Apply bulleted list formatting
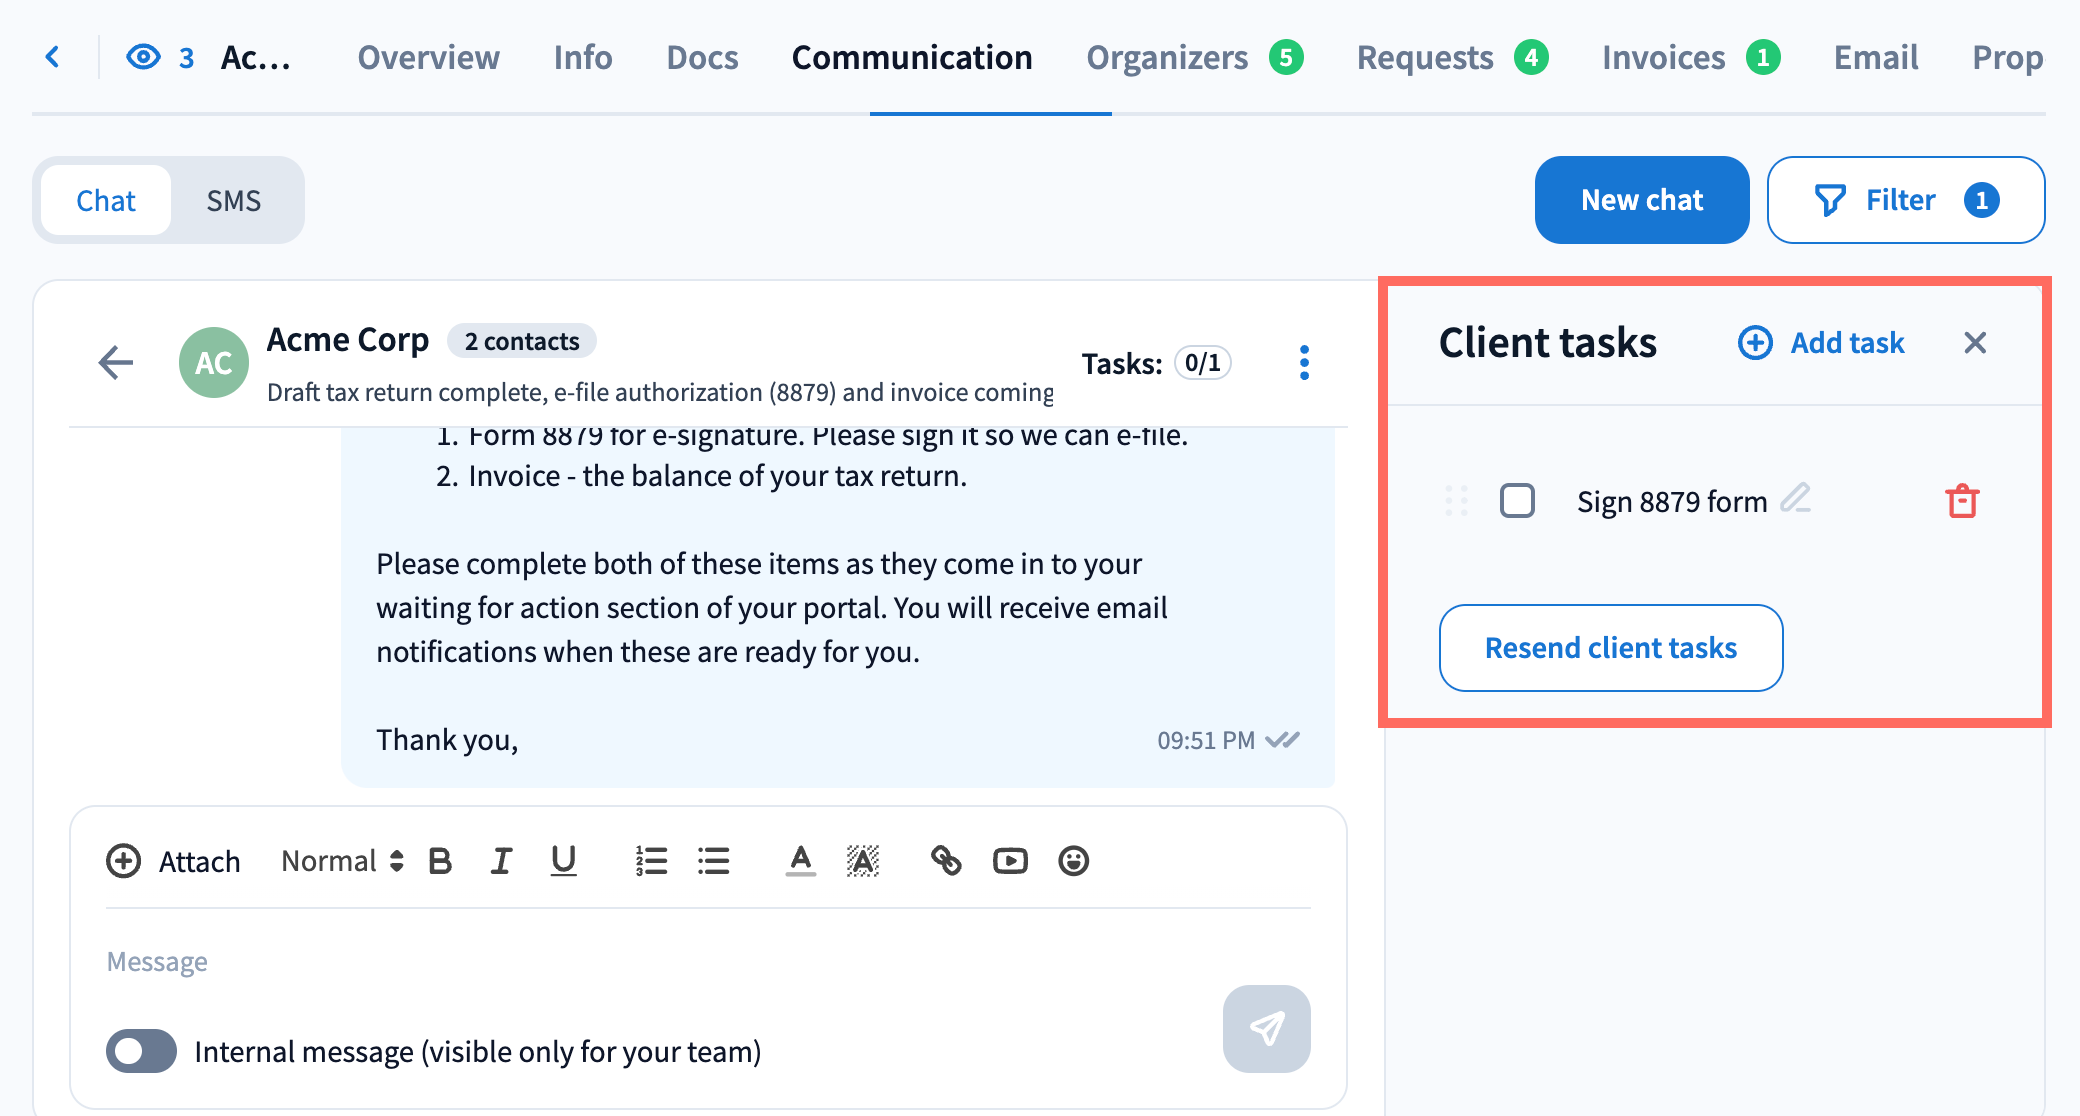Screen dimensions: 2080x1116 (714, 861)
